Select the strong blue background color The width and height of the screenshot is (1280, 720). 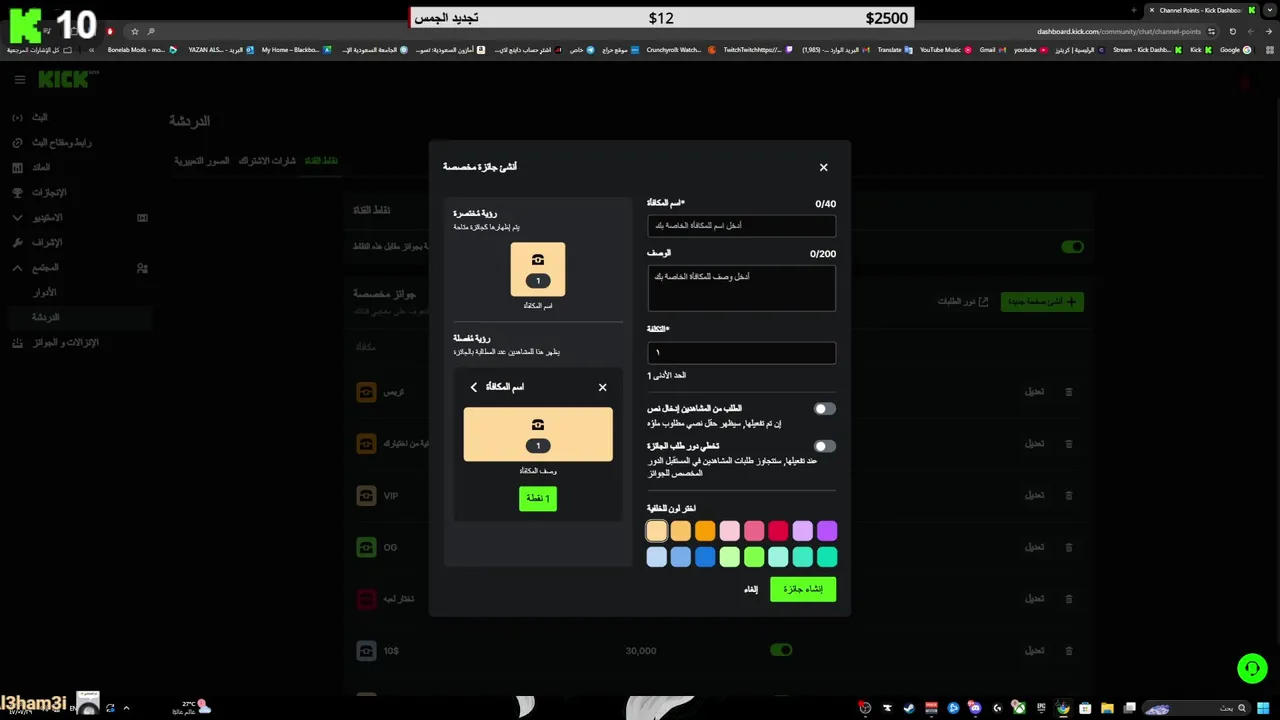(705, 557)
